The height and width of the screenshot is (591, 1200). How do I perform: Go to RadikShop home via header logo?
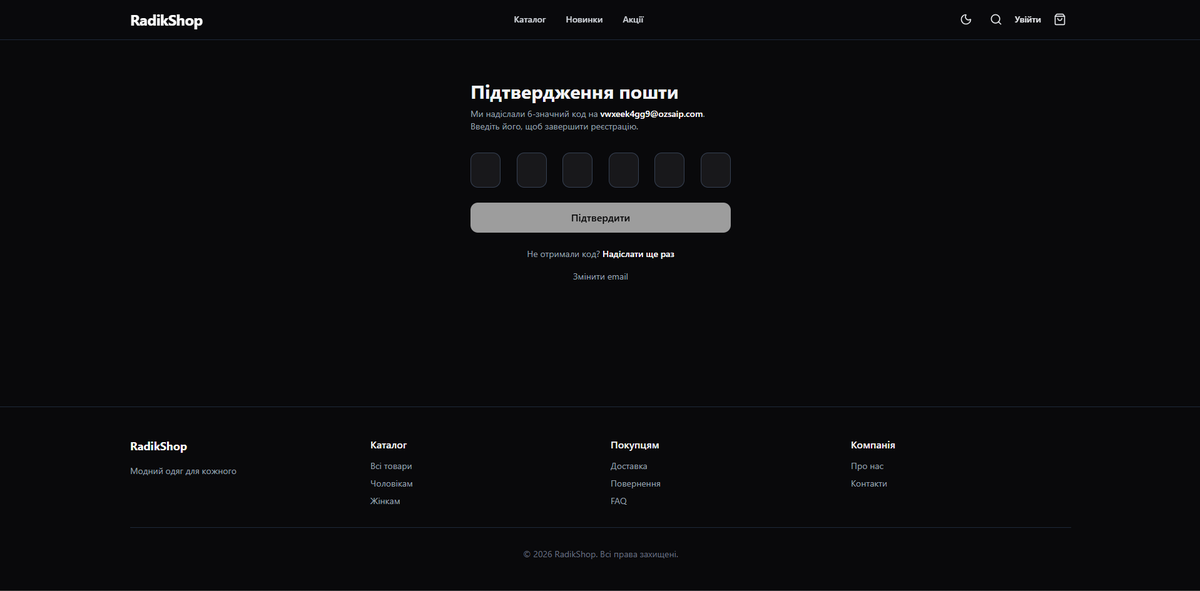pos(166,20)
